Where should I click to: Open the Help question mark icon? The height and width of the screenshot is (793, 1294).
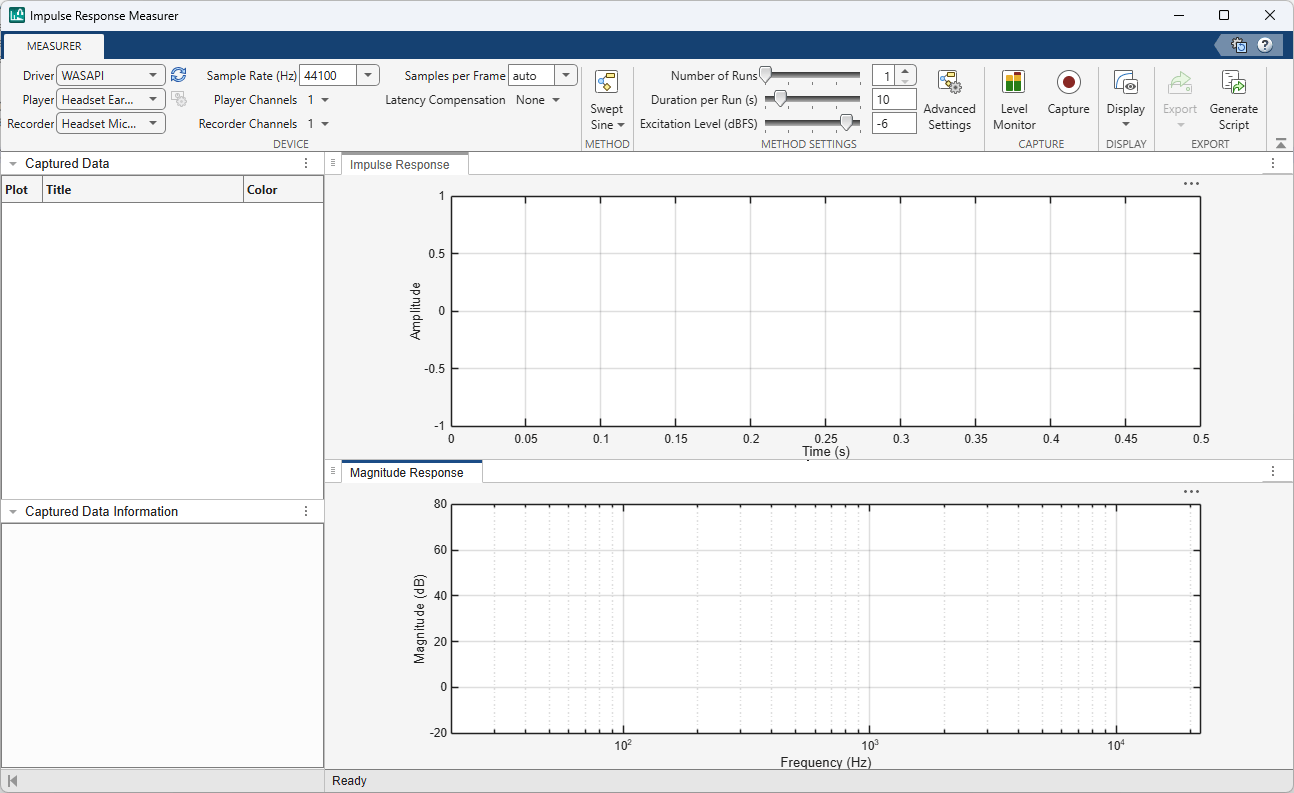[1265, 45]
